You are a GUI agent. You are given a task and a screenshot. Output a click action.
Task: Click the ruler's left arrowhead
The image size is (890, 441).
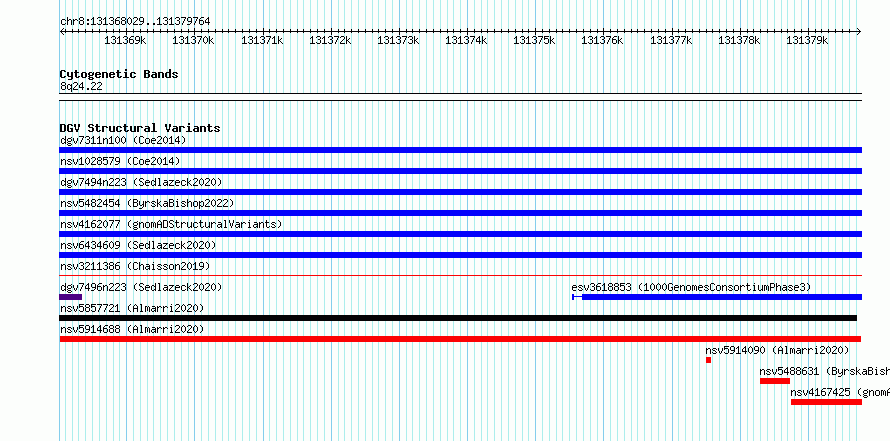pos(62,32)
